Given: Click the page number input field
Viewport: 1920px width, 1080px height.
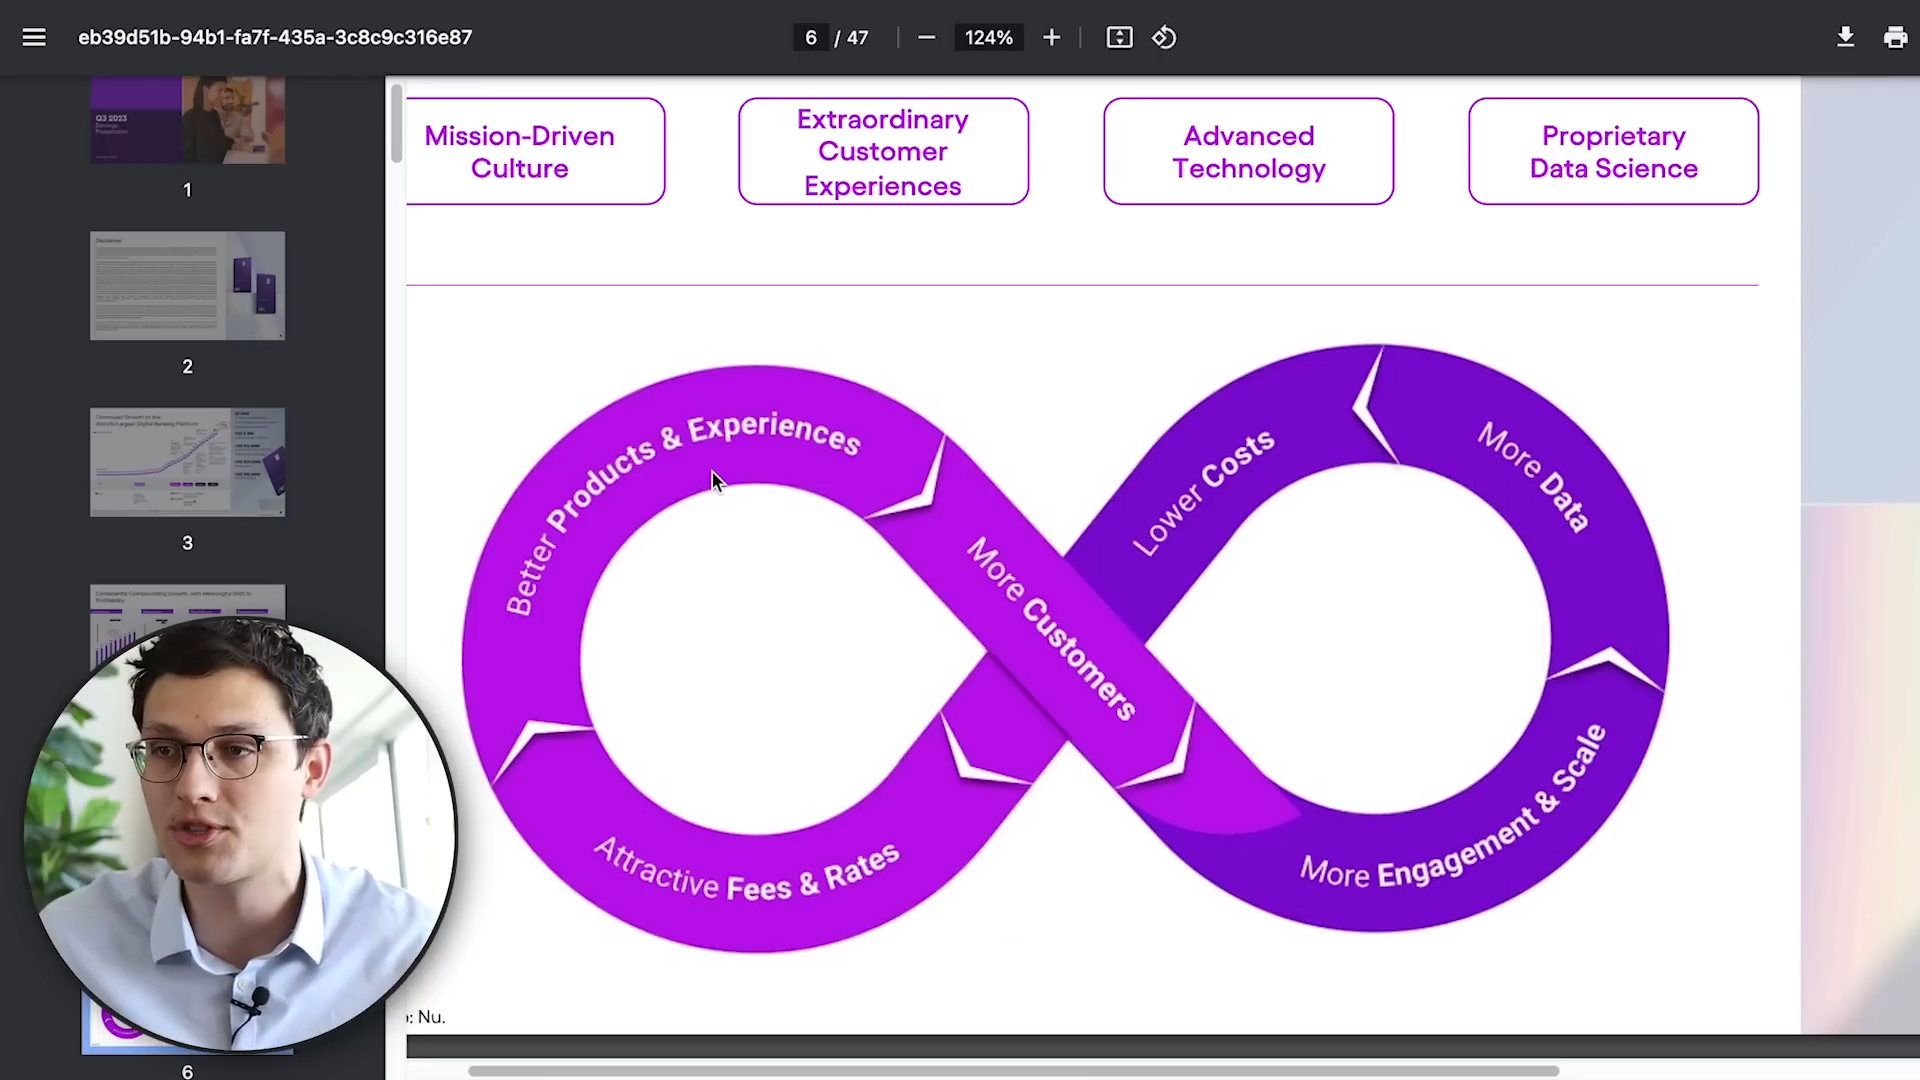Looking at the screenshot, I should 810,37.
